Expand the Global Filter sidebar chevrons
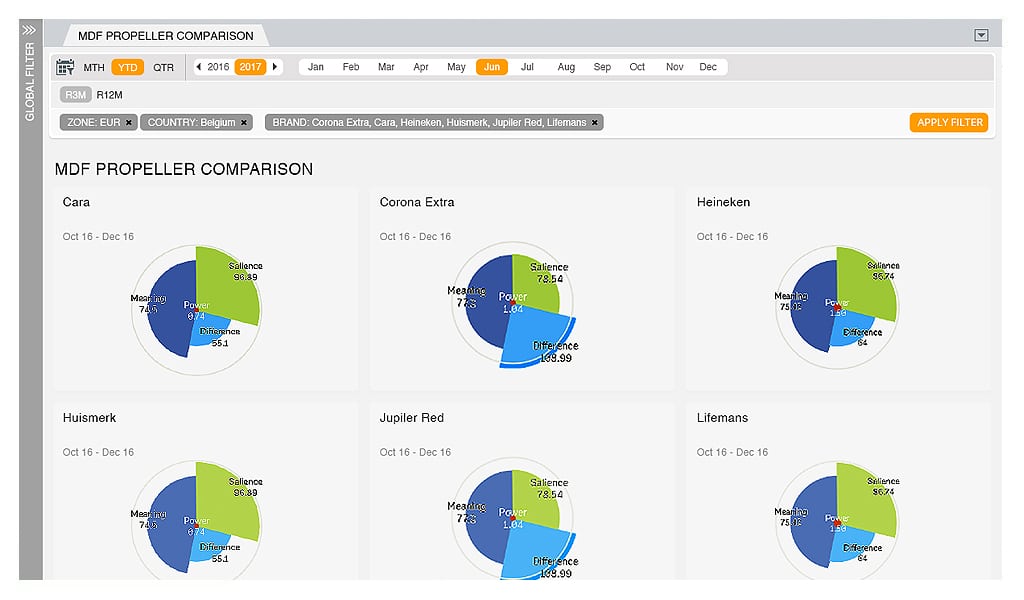 pos(29,30)
